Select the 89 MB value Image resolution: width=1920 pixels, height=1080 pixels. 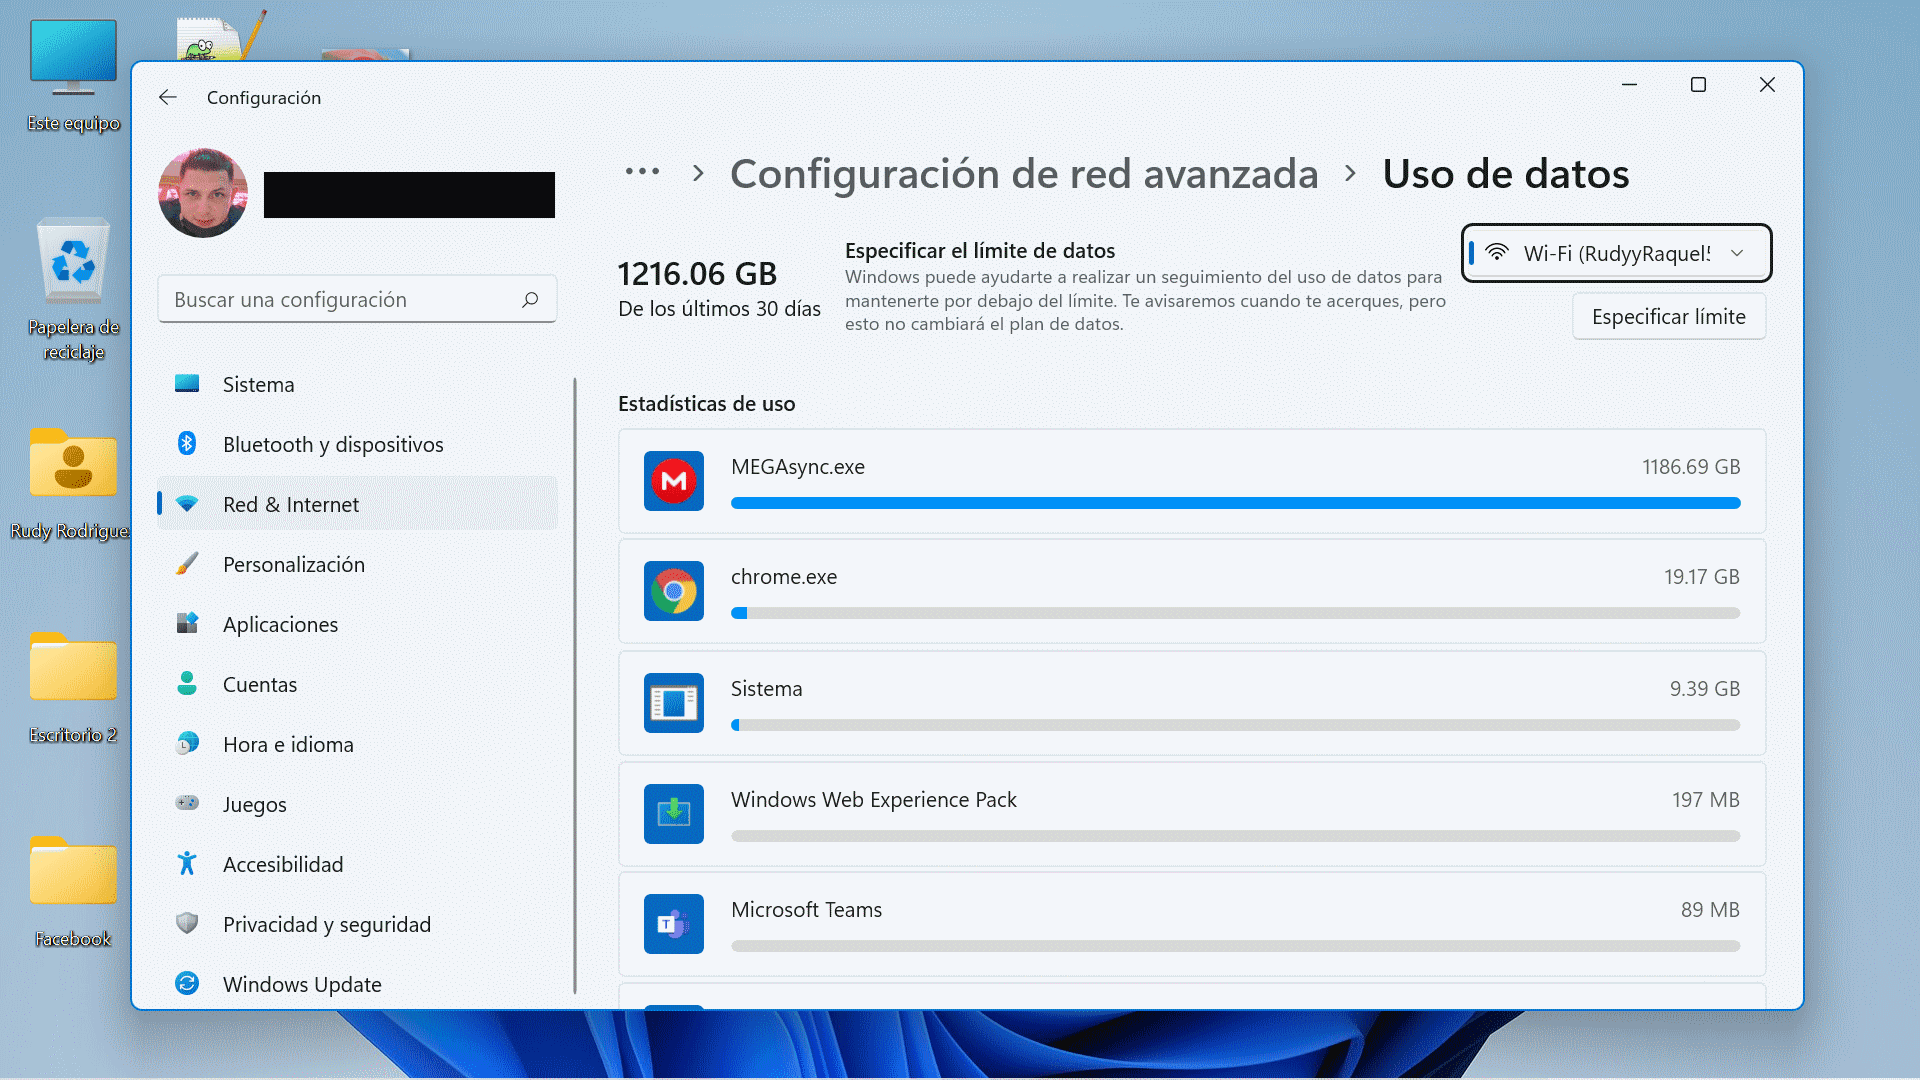[x=1710, y=910]
